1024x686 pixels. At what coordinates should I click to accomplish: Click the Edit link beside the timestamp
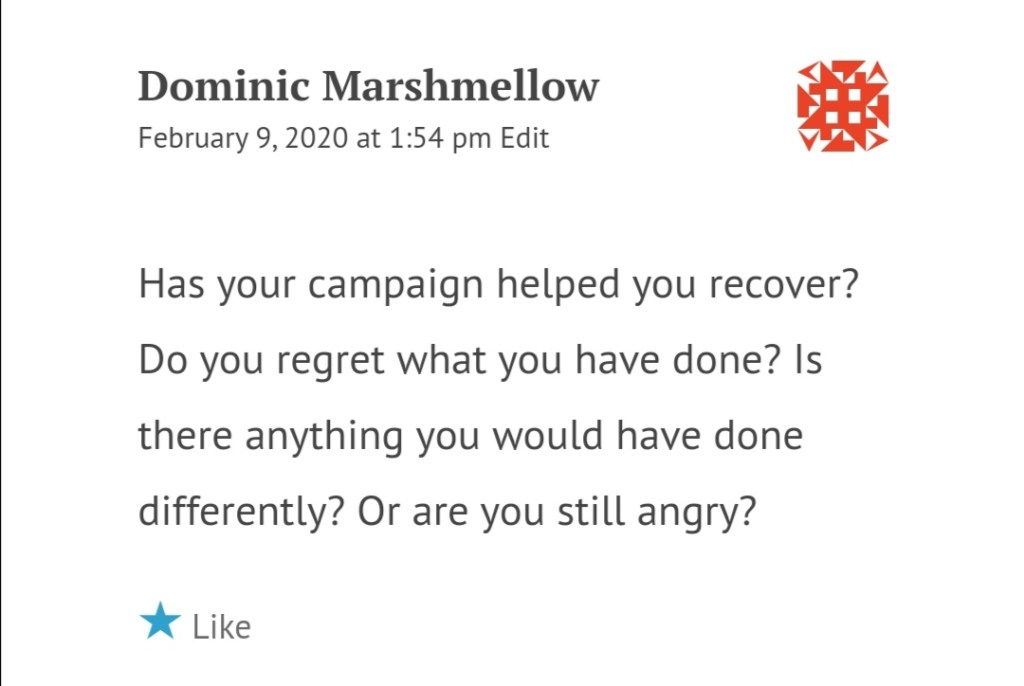[x=525, y=138]
